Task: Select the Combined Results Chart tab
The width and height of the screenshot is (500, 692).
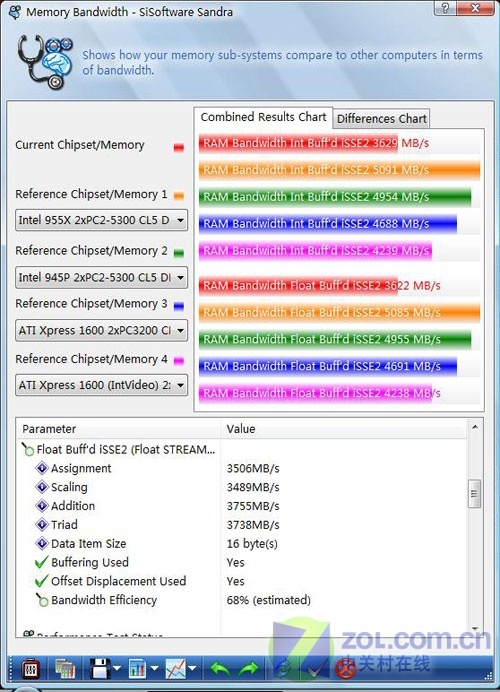Action: pyautogui.click(x=263, y=117)
